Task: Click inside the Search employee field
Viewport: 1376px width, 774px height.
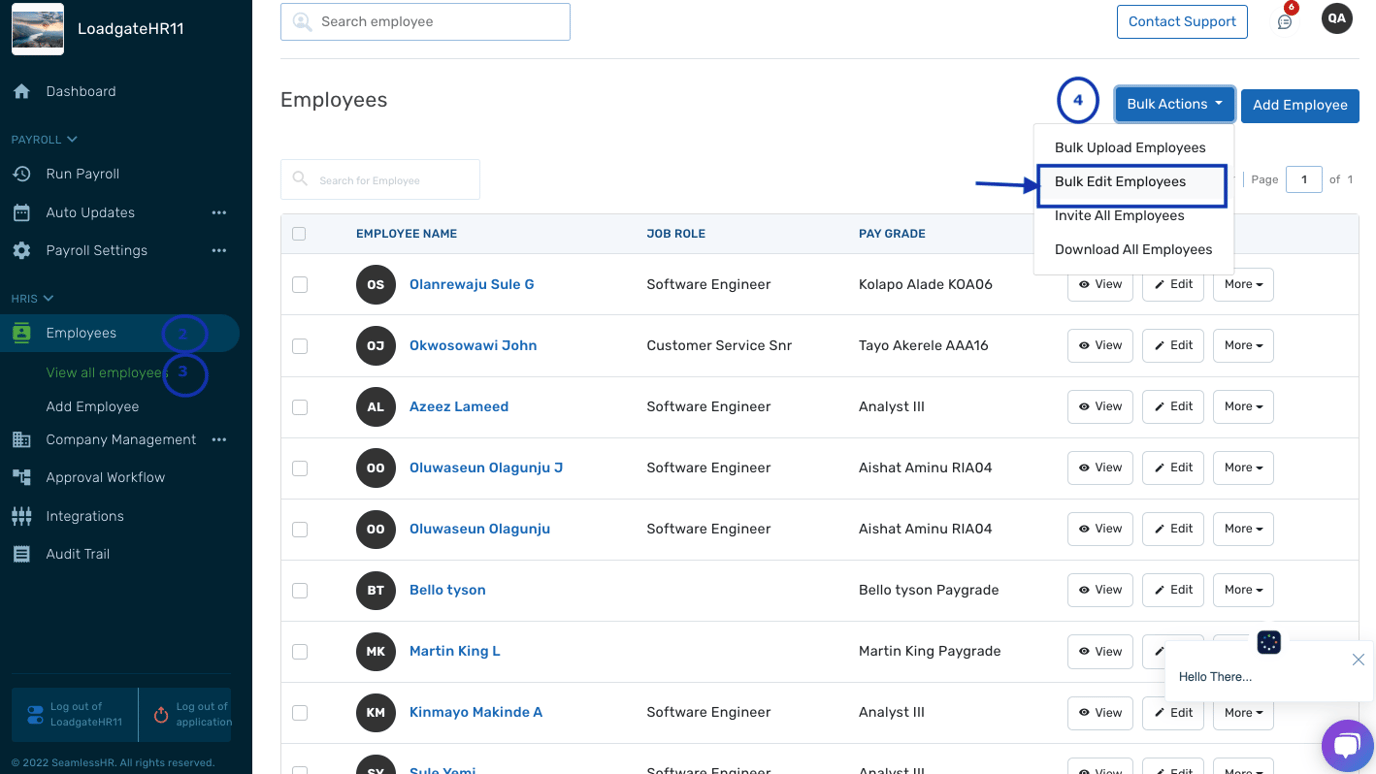Action: [425, 21]
